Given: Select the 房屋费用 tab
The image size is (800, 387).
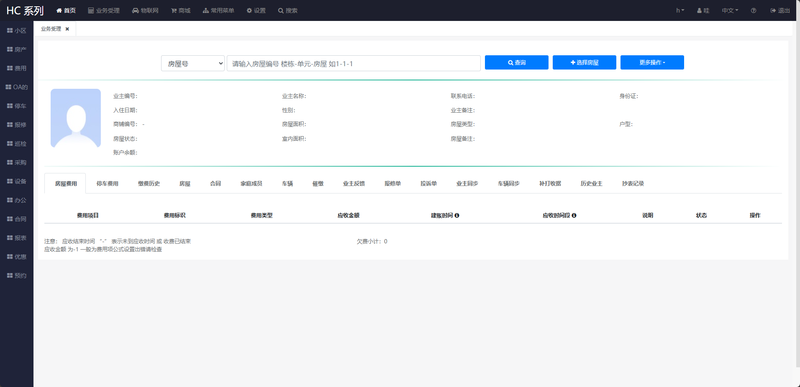Looking at the screenshot, I should 66,184.
